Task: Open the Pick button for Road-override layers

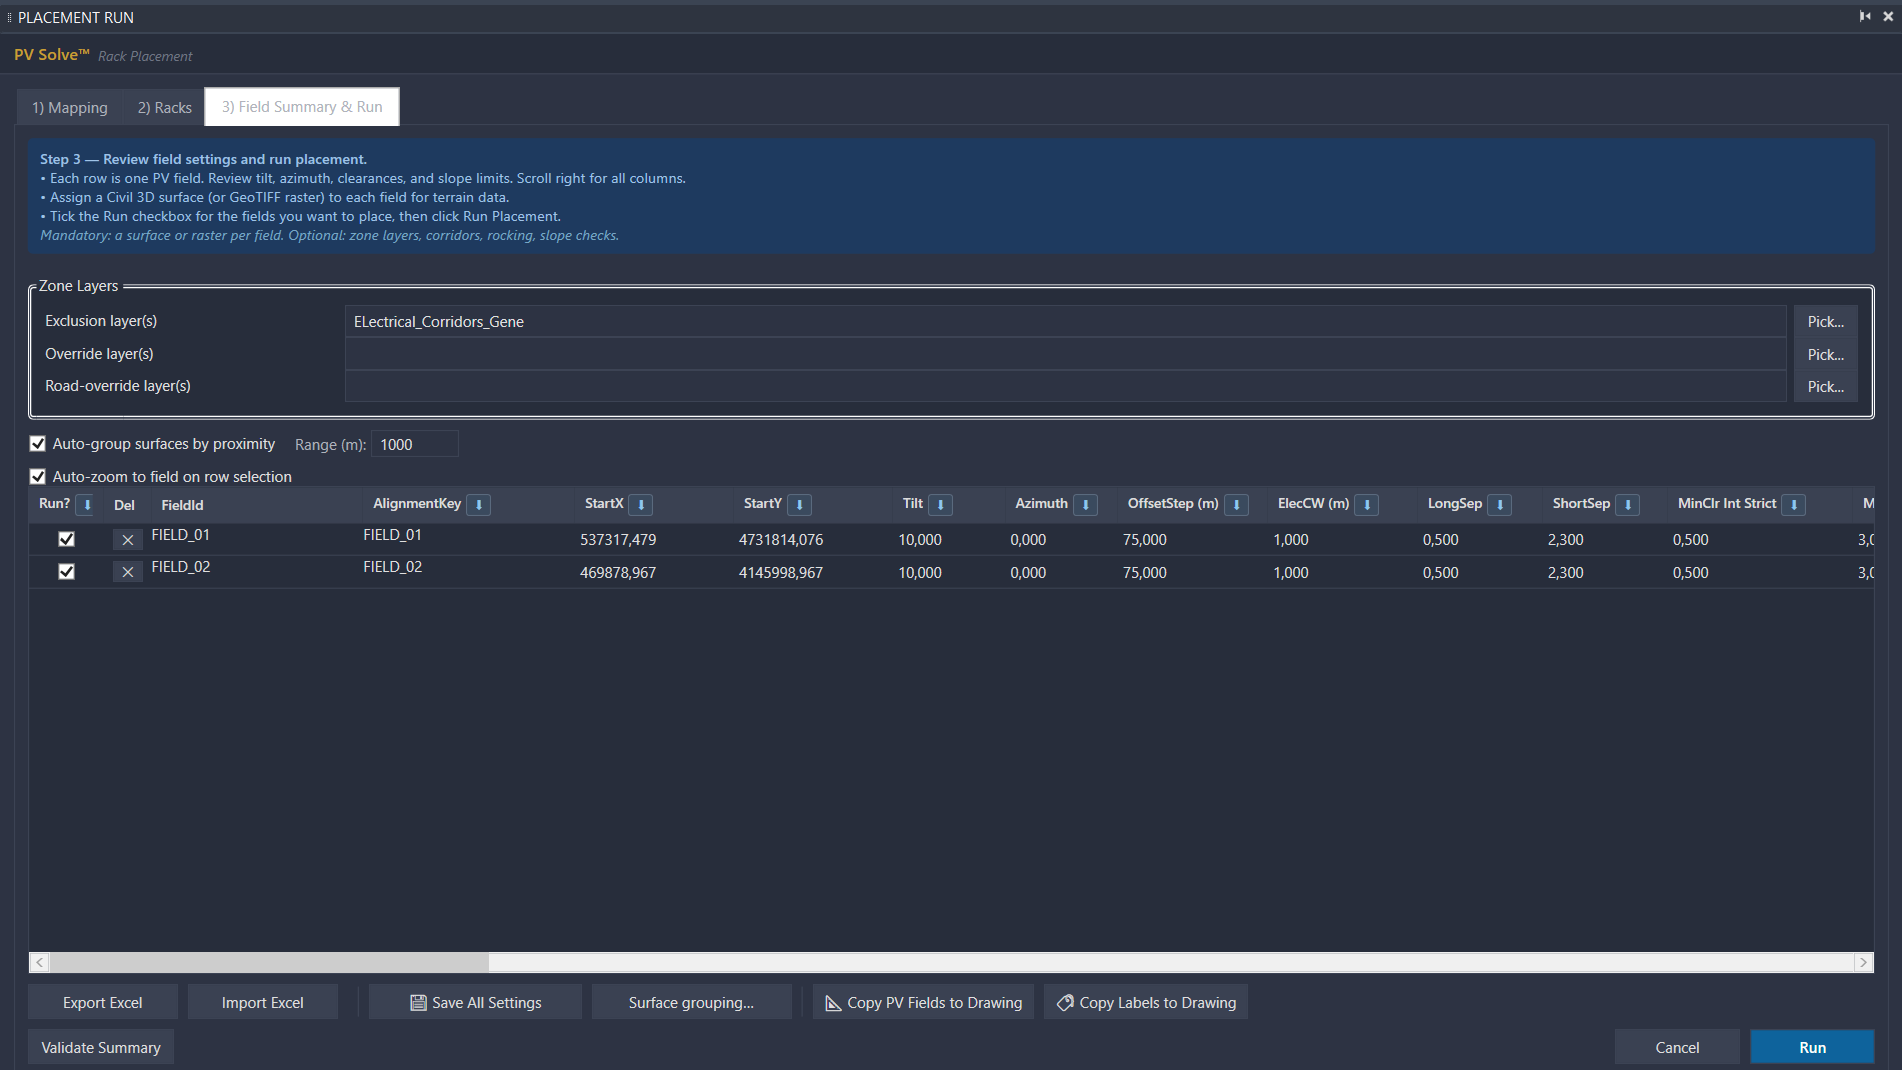Action: [1825, 387]
